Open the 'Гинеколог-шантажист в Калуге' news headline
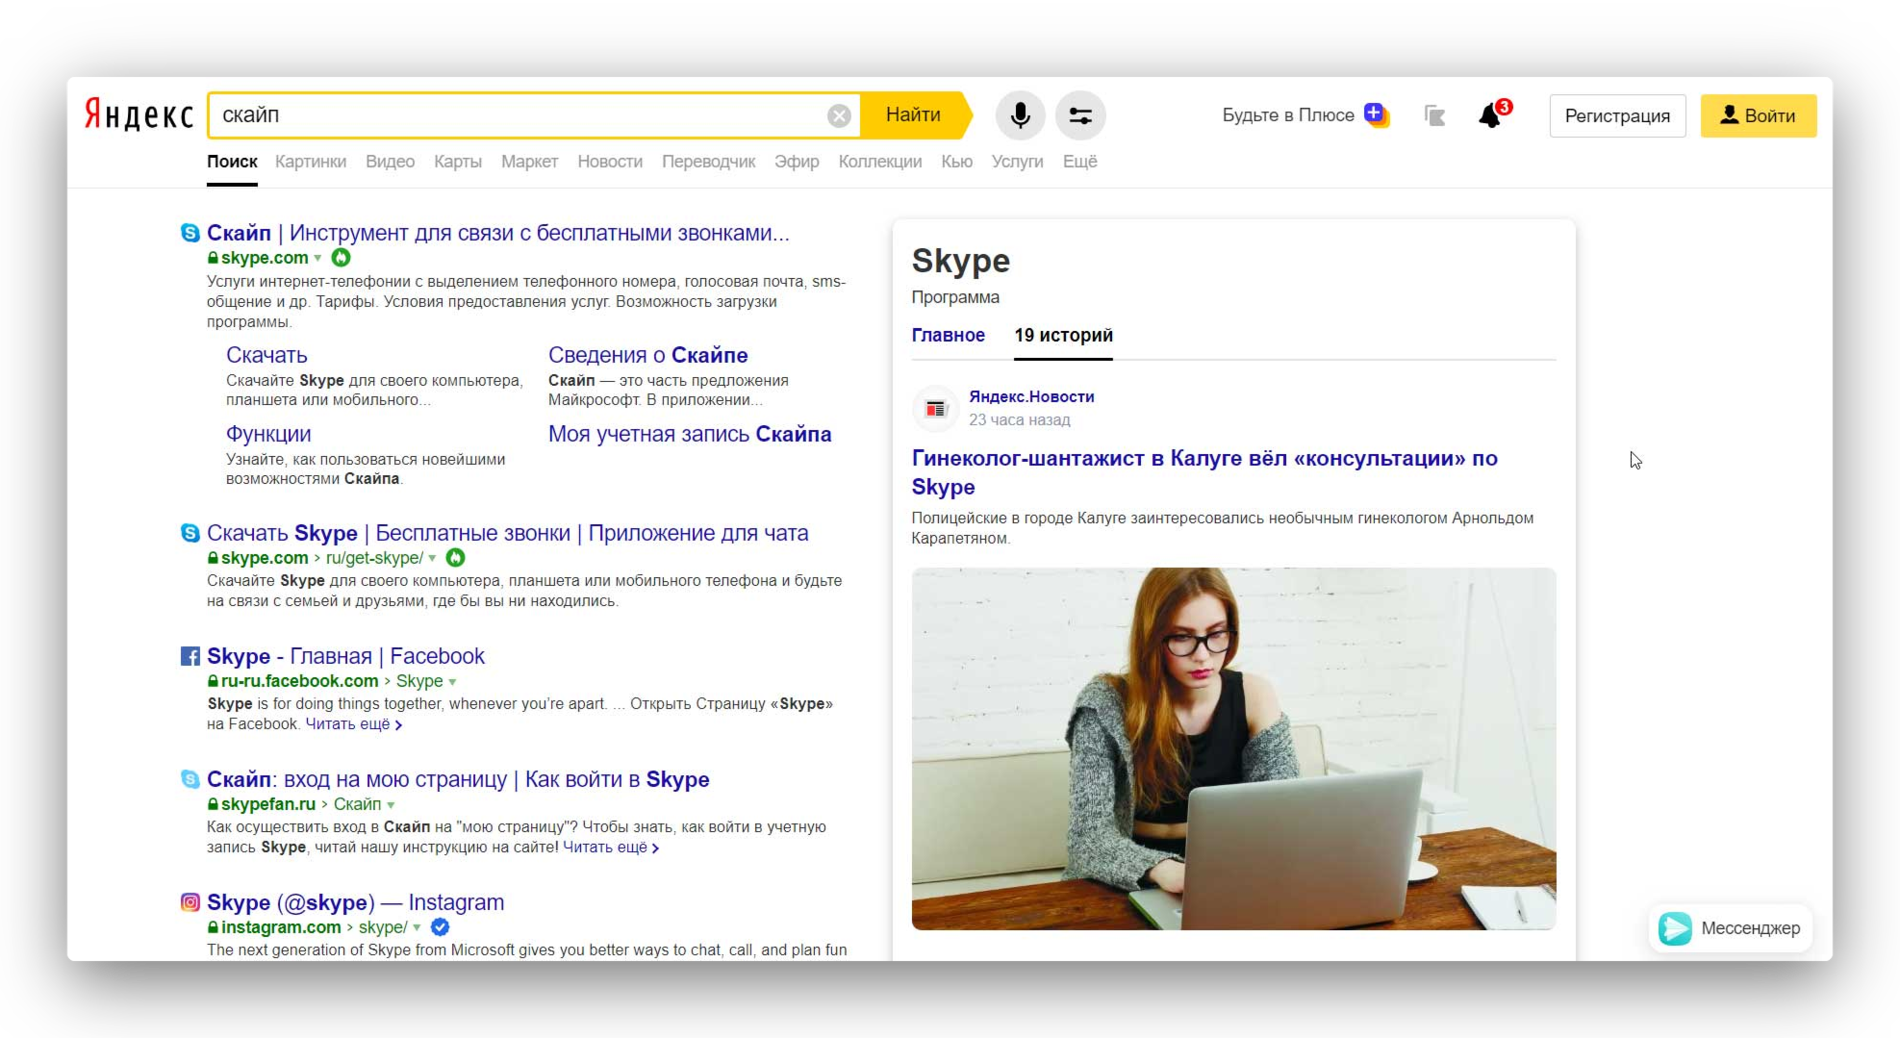This screenshot has height=1038, width=1900. coord(1204,472)
